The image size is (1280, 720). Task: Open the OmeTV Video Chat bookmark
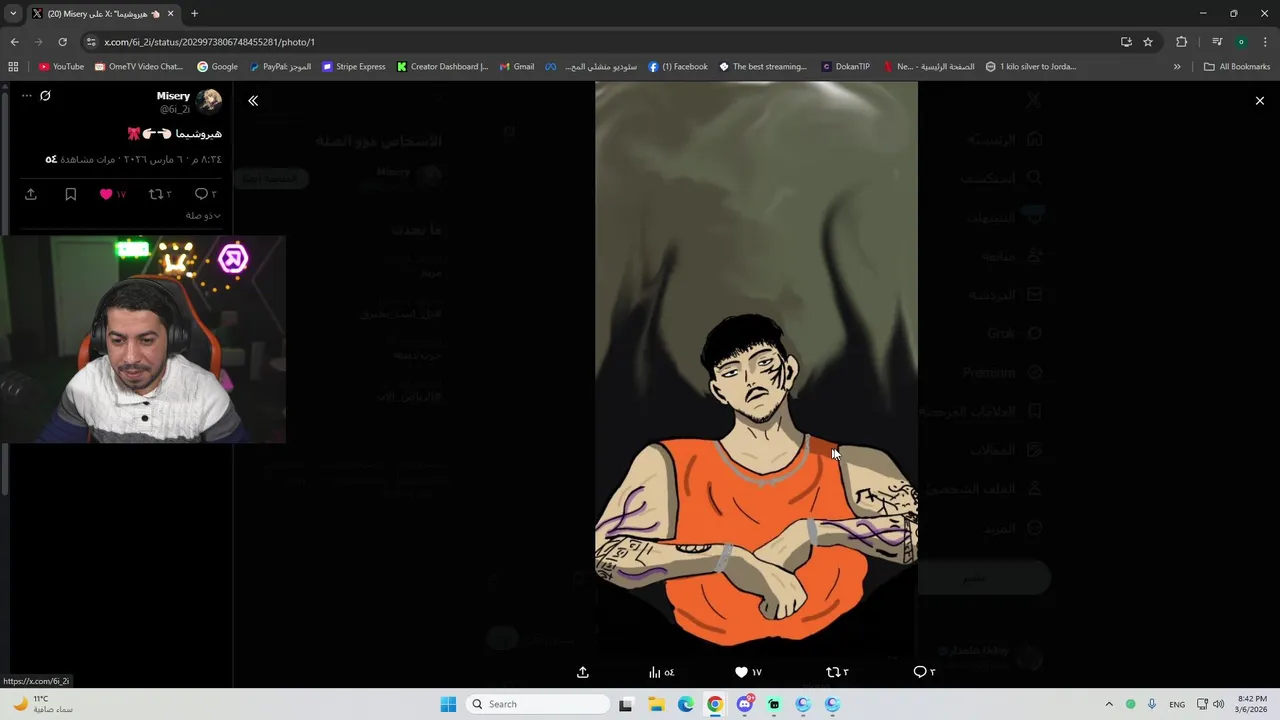(139, 67)
